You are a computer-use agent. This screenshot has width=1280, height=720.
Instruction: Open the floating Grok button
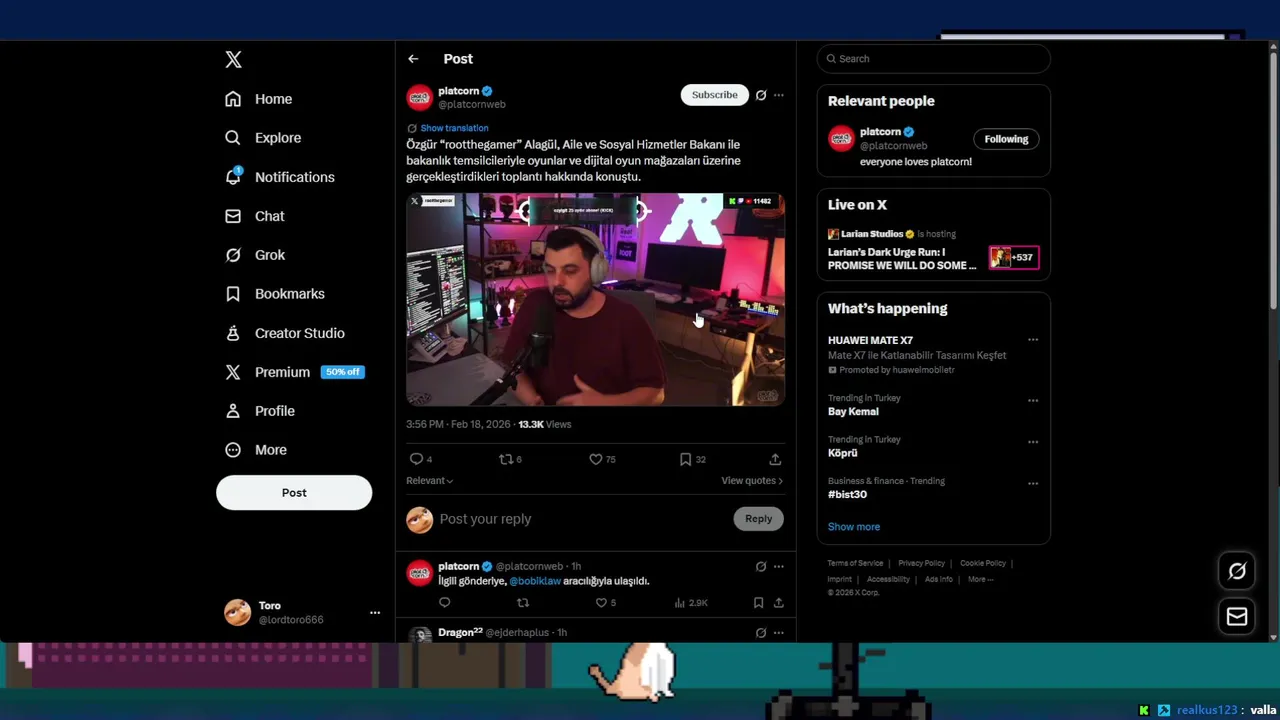(x=1237, y=571)
